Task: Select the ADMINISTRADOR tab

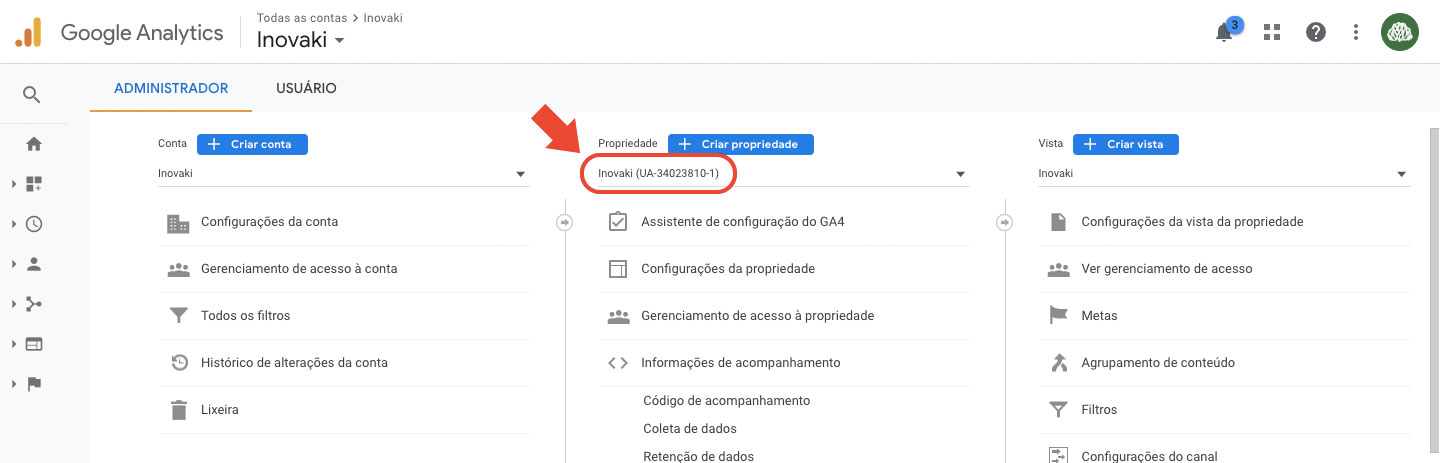Action: 171,88
